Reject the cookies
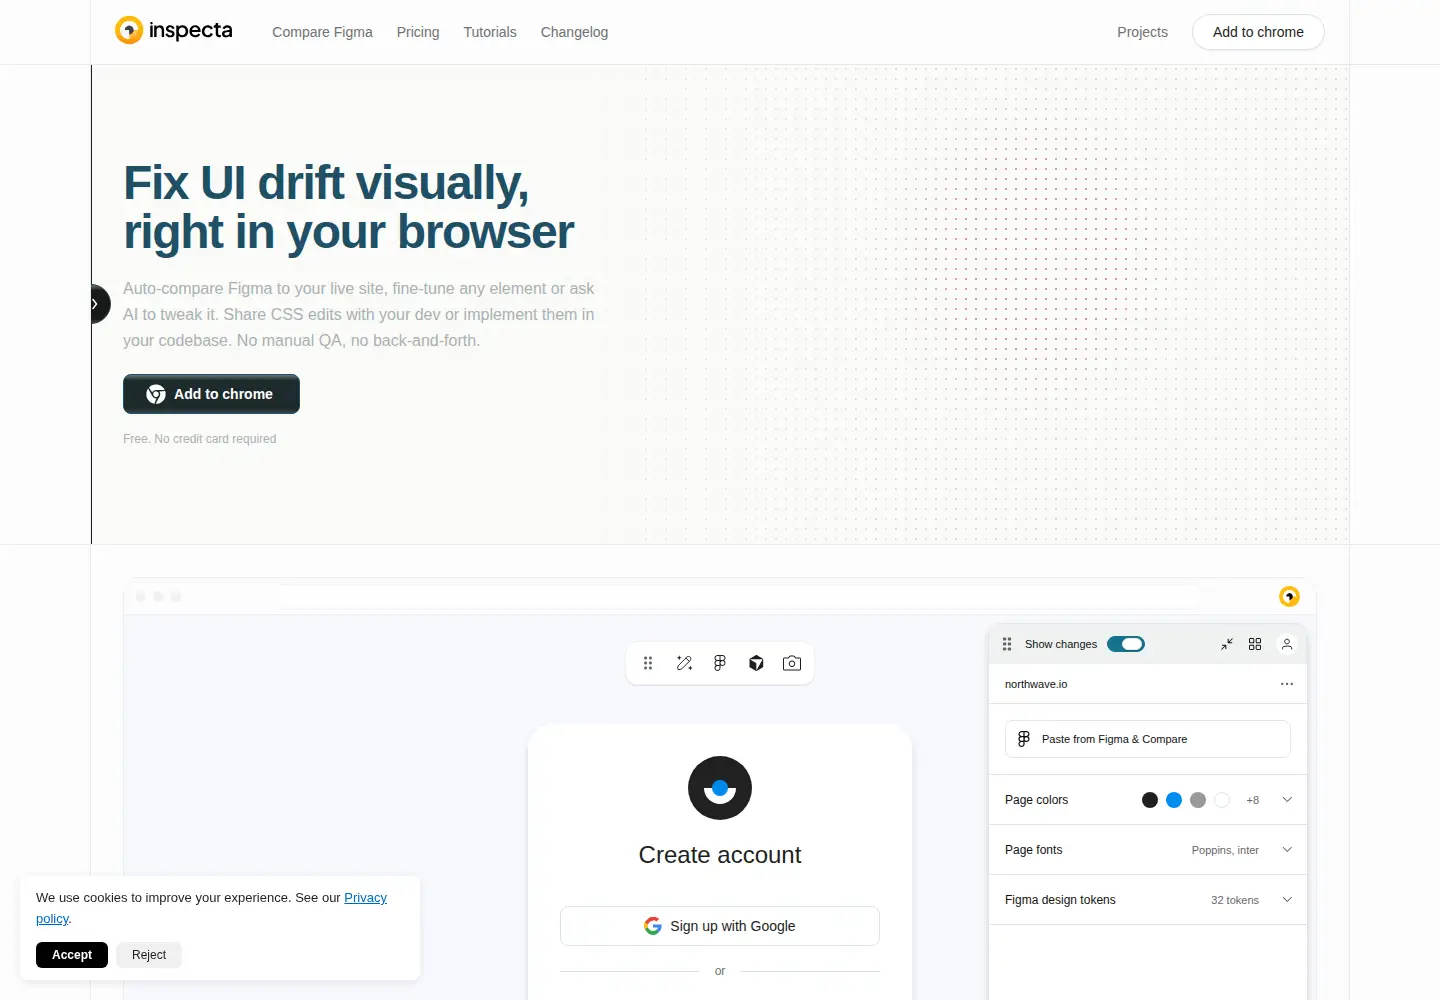 tap(149, 955)
